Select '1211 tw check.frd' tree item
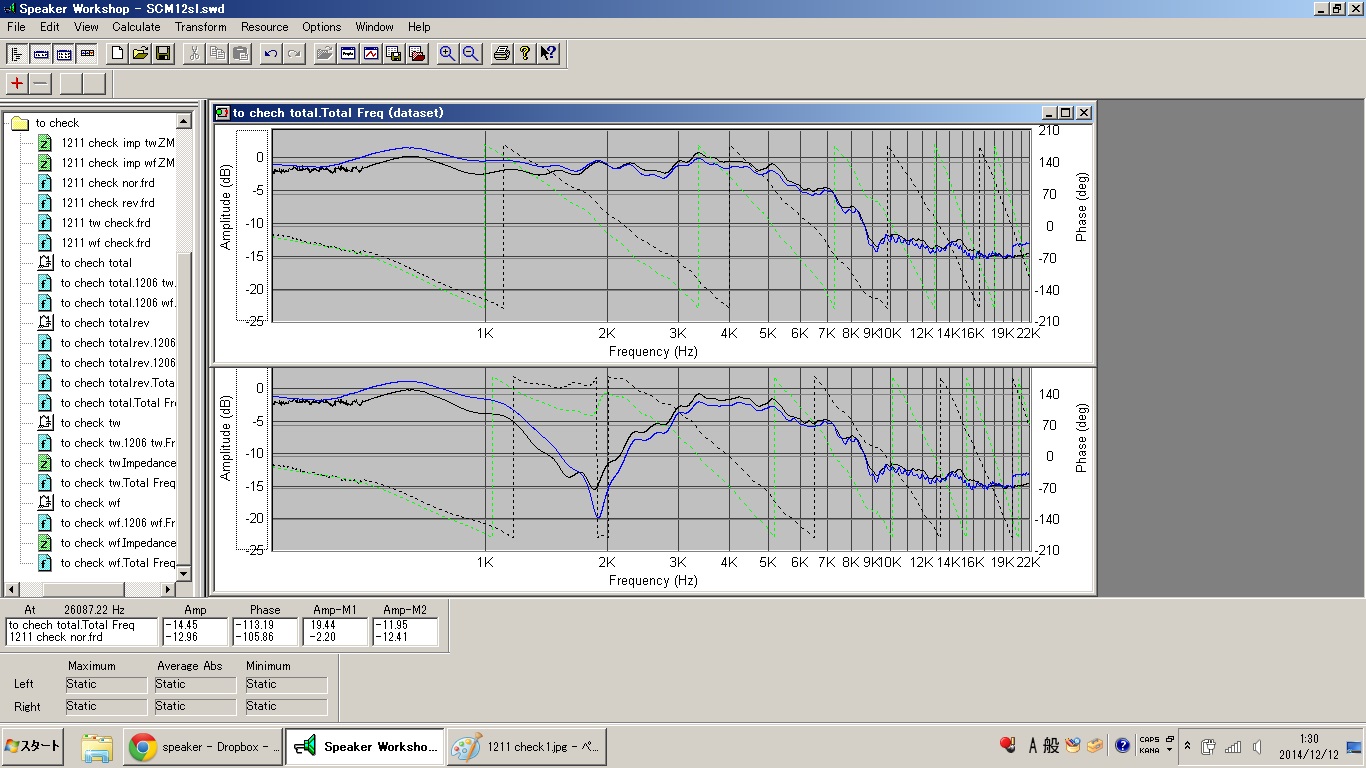The image size is (1366, 768). (x=106, y=223)
